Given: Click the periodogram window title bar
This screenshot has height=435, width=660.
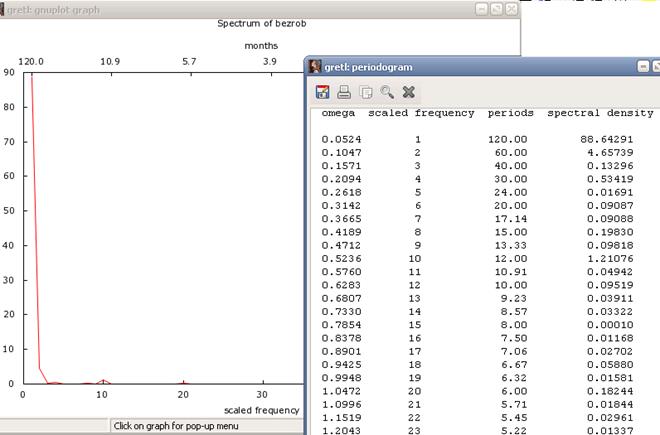Looking at the screenshot, I should (x=482, y=67).
